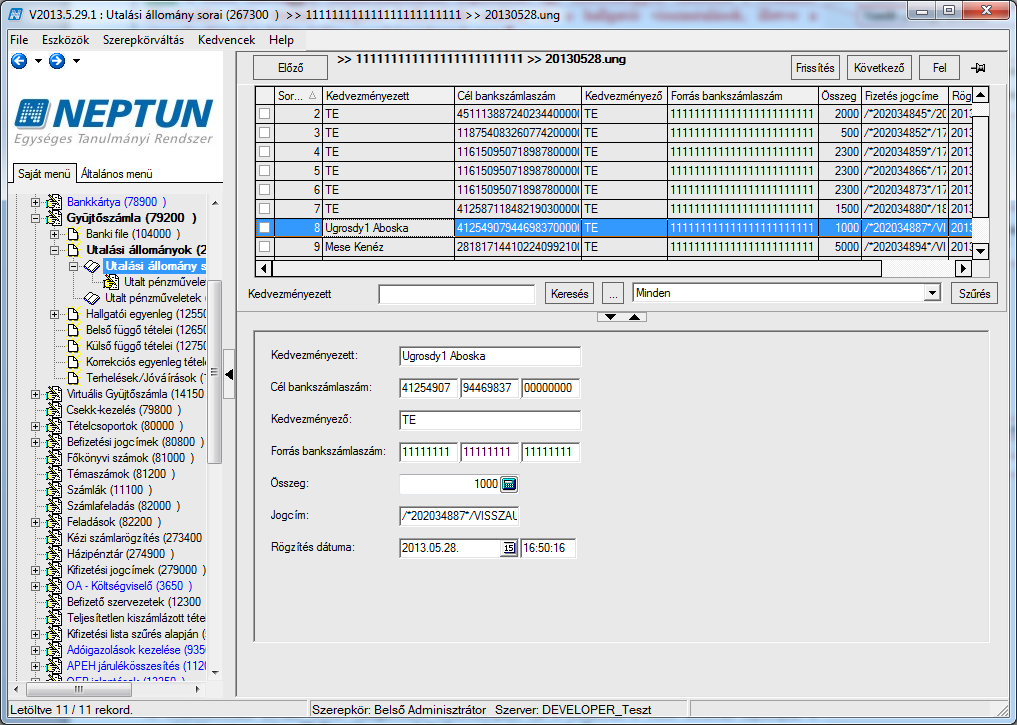
Task: Click the Főkönyvi számok (81000) icon
Action: 54,458
